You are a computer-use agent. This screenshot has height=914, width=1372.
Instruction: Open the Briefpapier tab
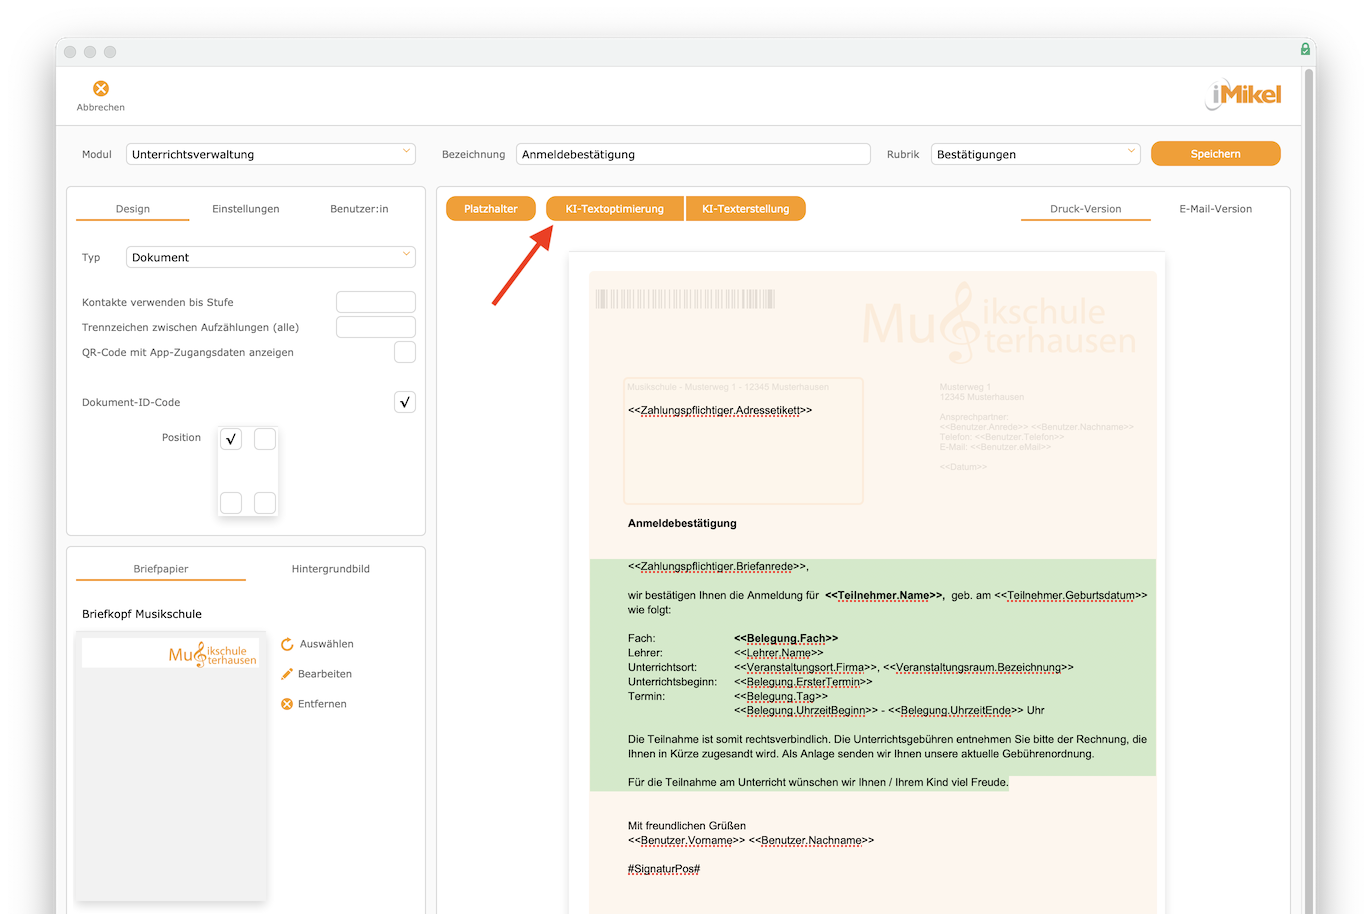(161, 569)
